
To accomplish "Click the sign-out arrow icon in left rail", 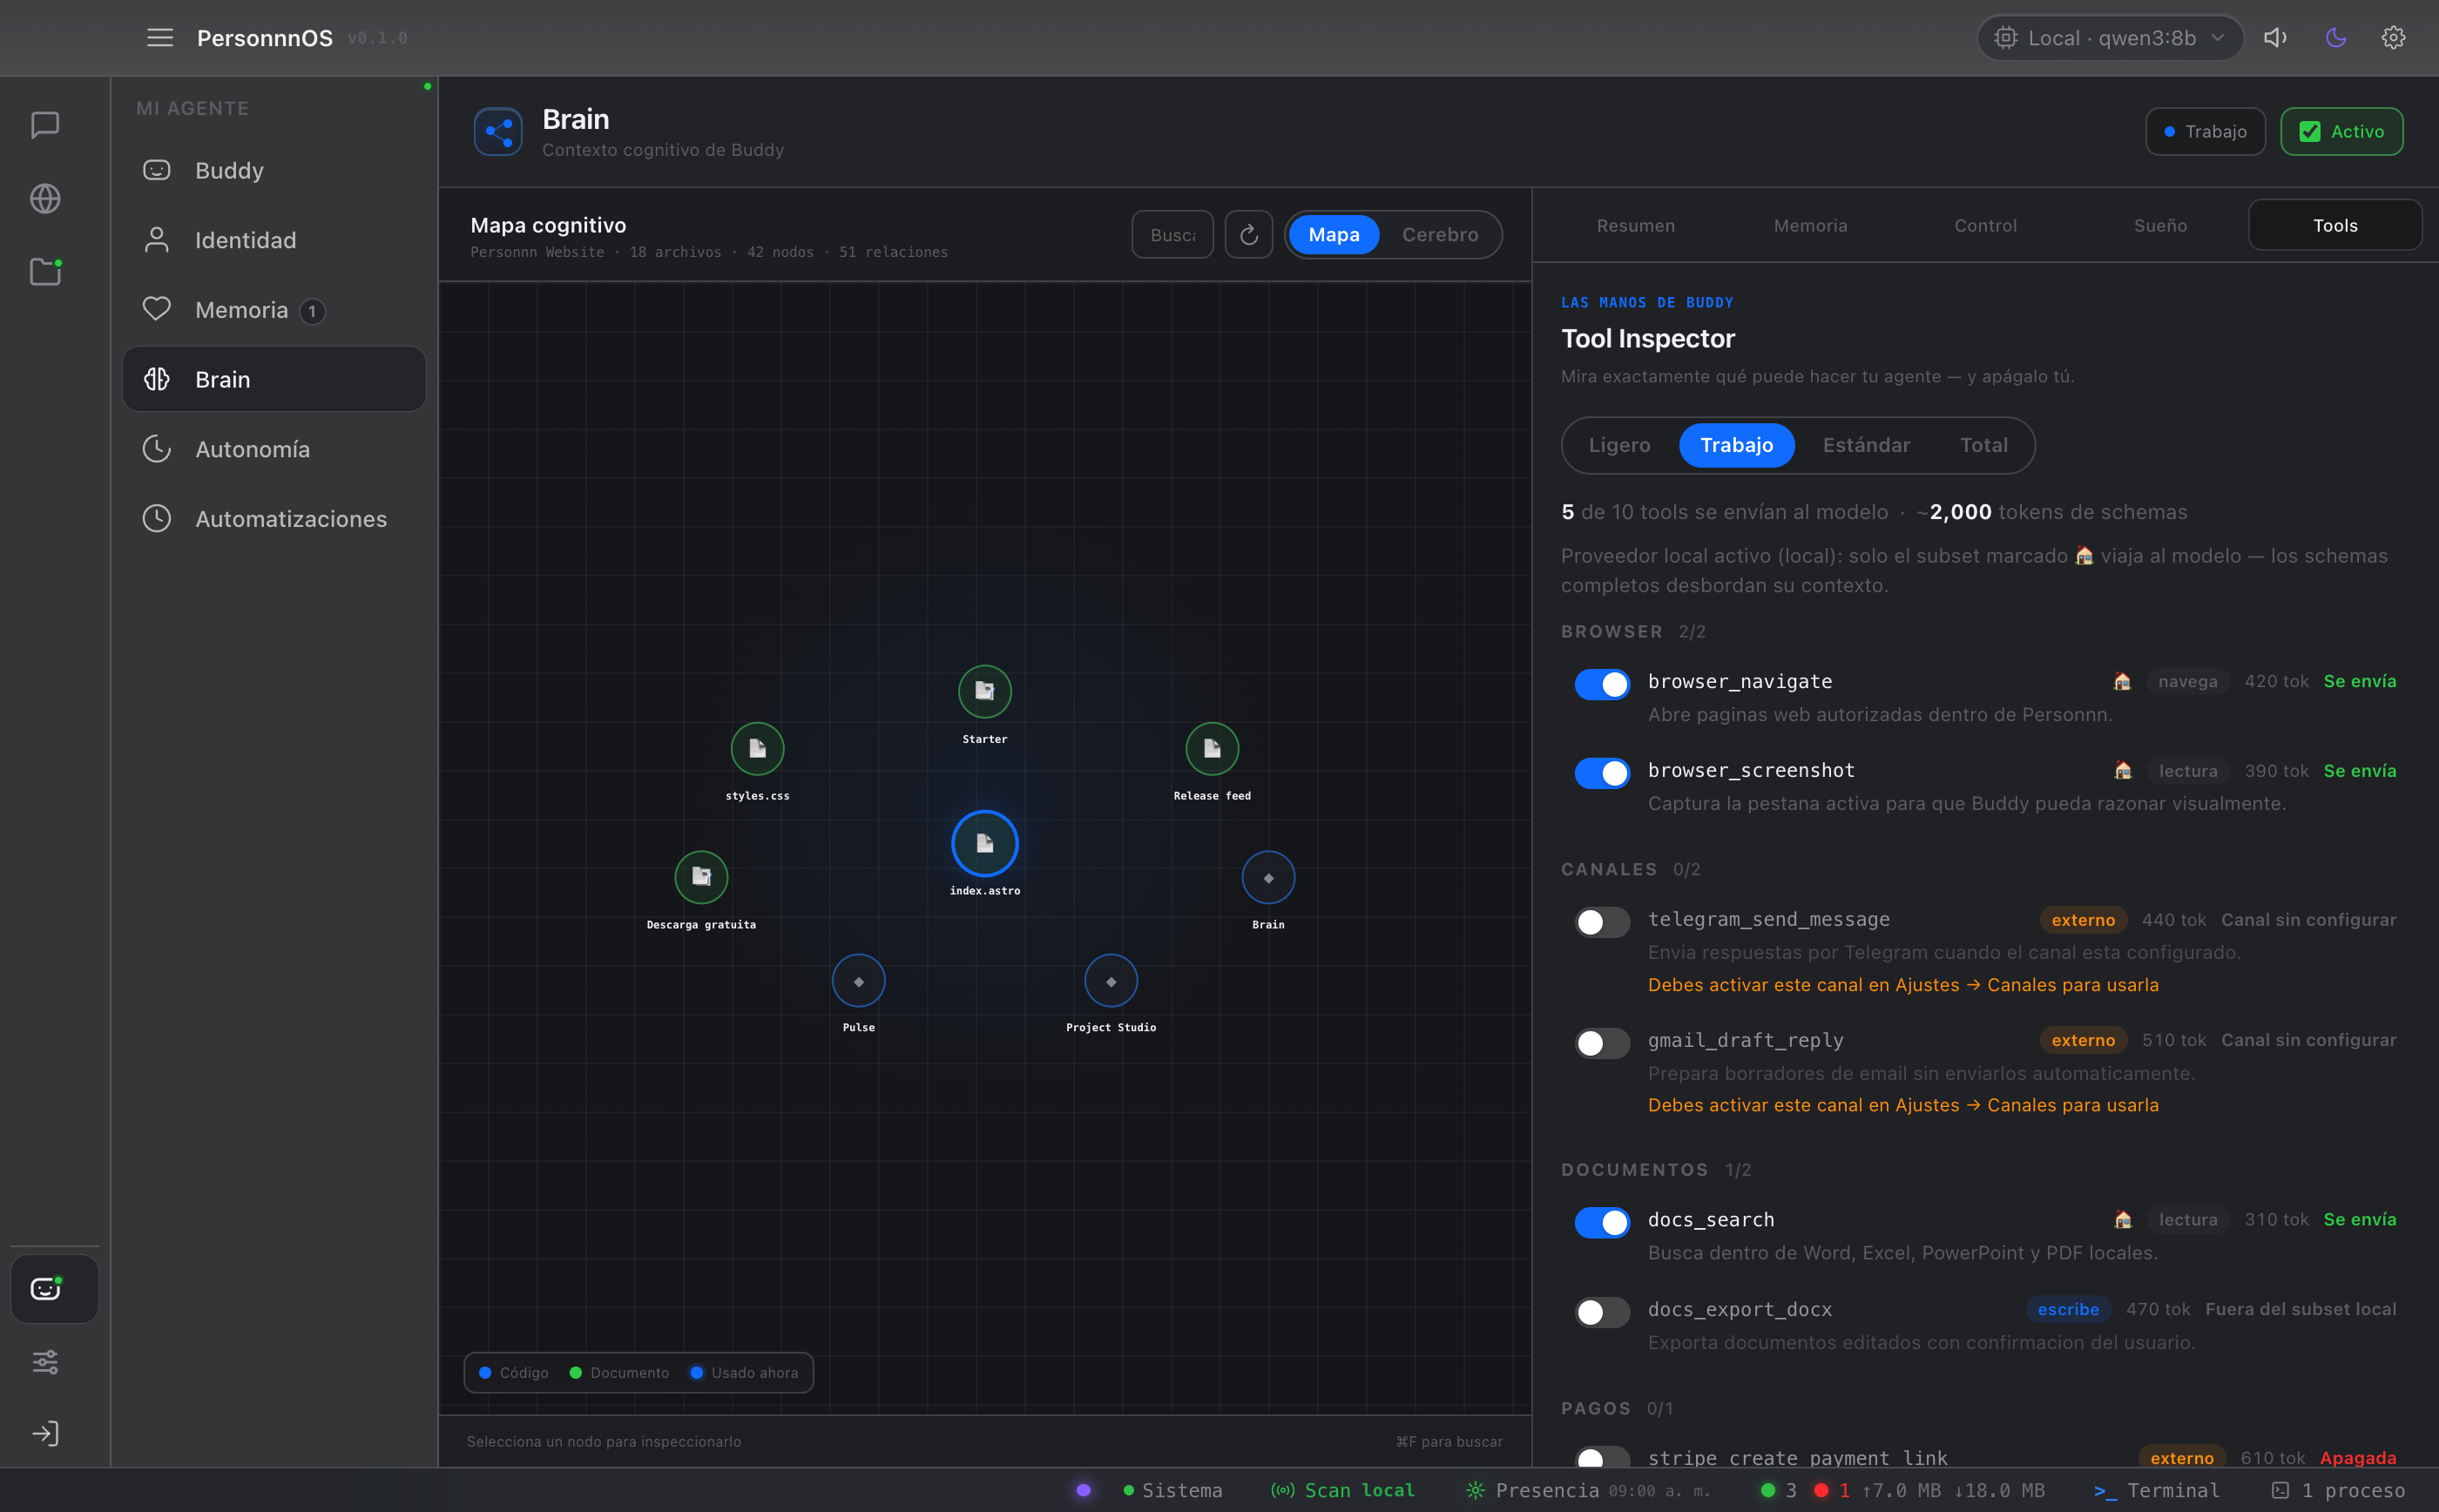I will pyautogui.click(x=45, y=1434).
